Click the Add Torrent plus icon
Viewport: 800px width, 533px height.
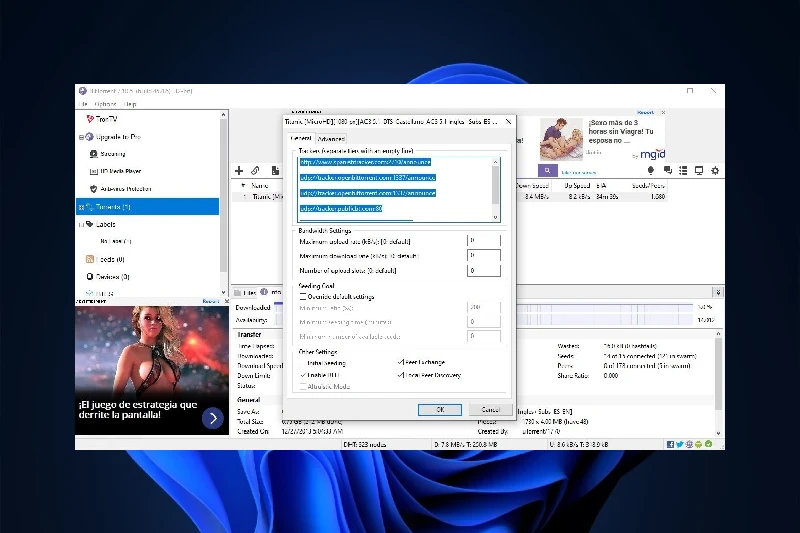(239, 171)
